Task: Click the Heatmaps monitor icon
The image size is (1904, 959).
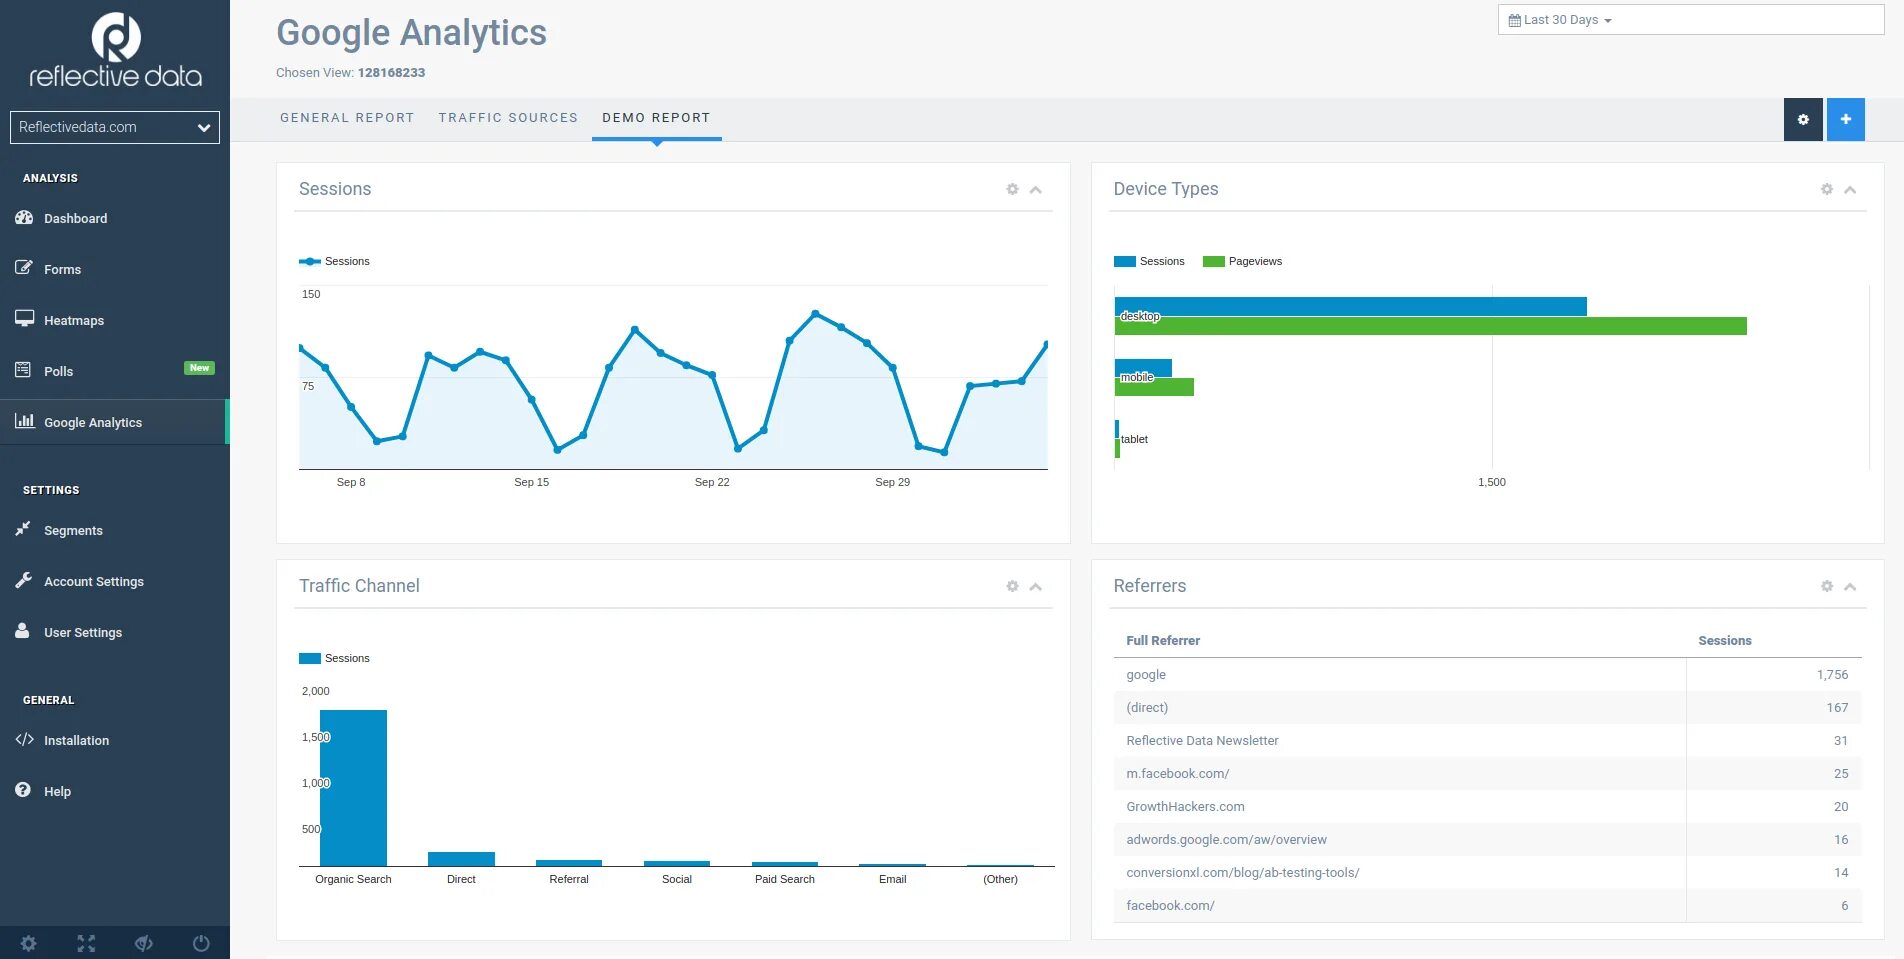Action: point(24,319)
